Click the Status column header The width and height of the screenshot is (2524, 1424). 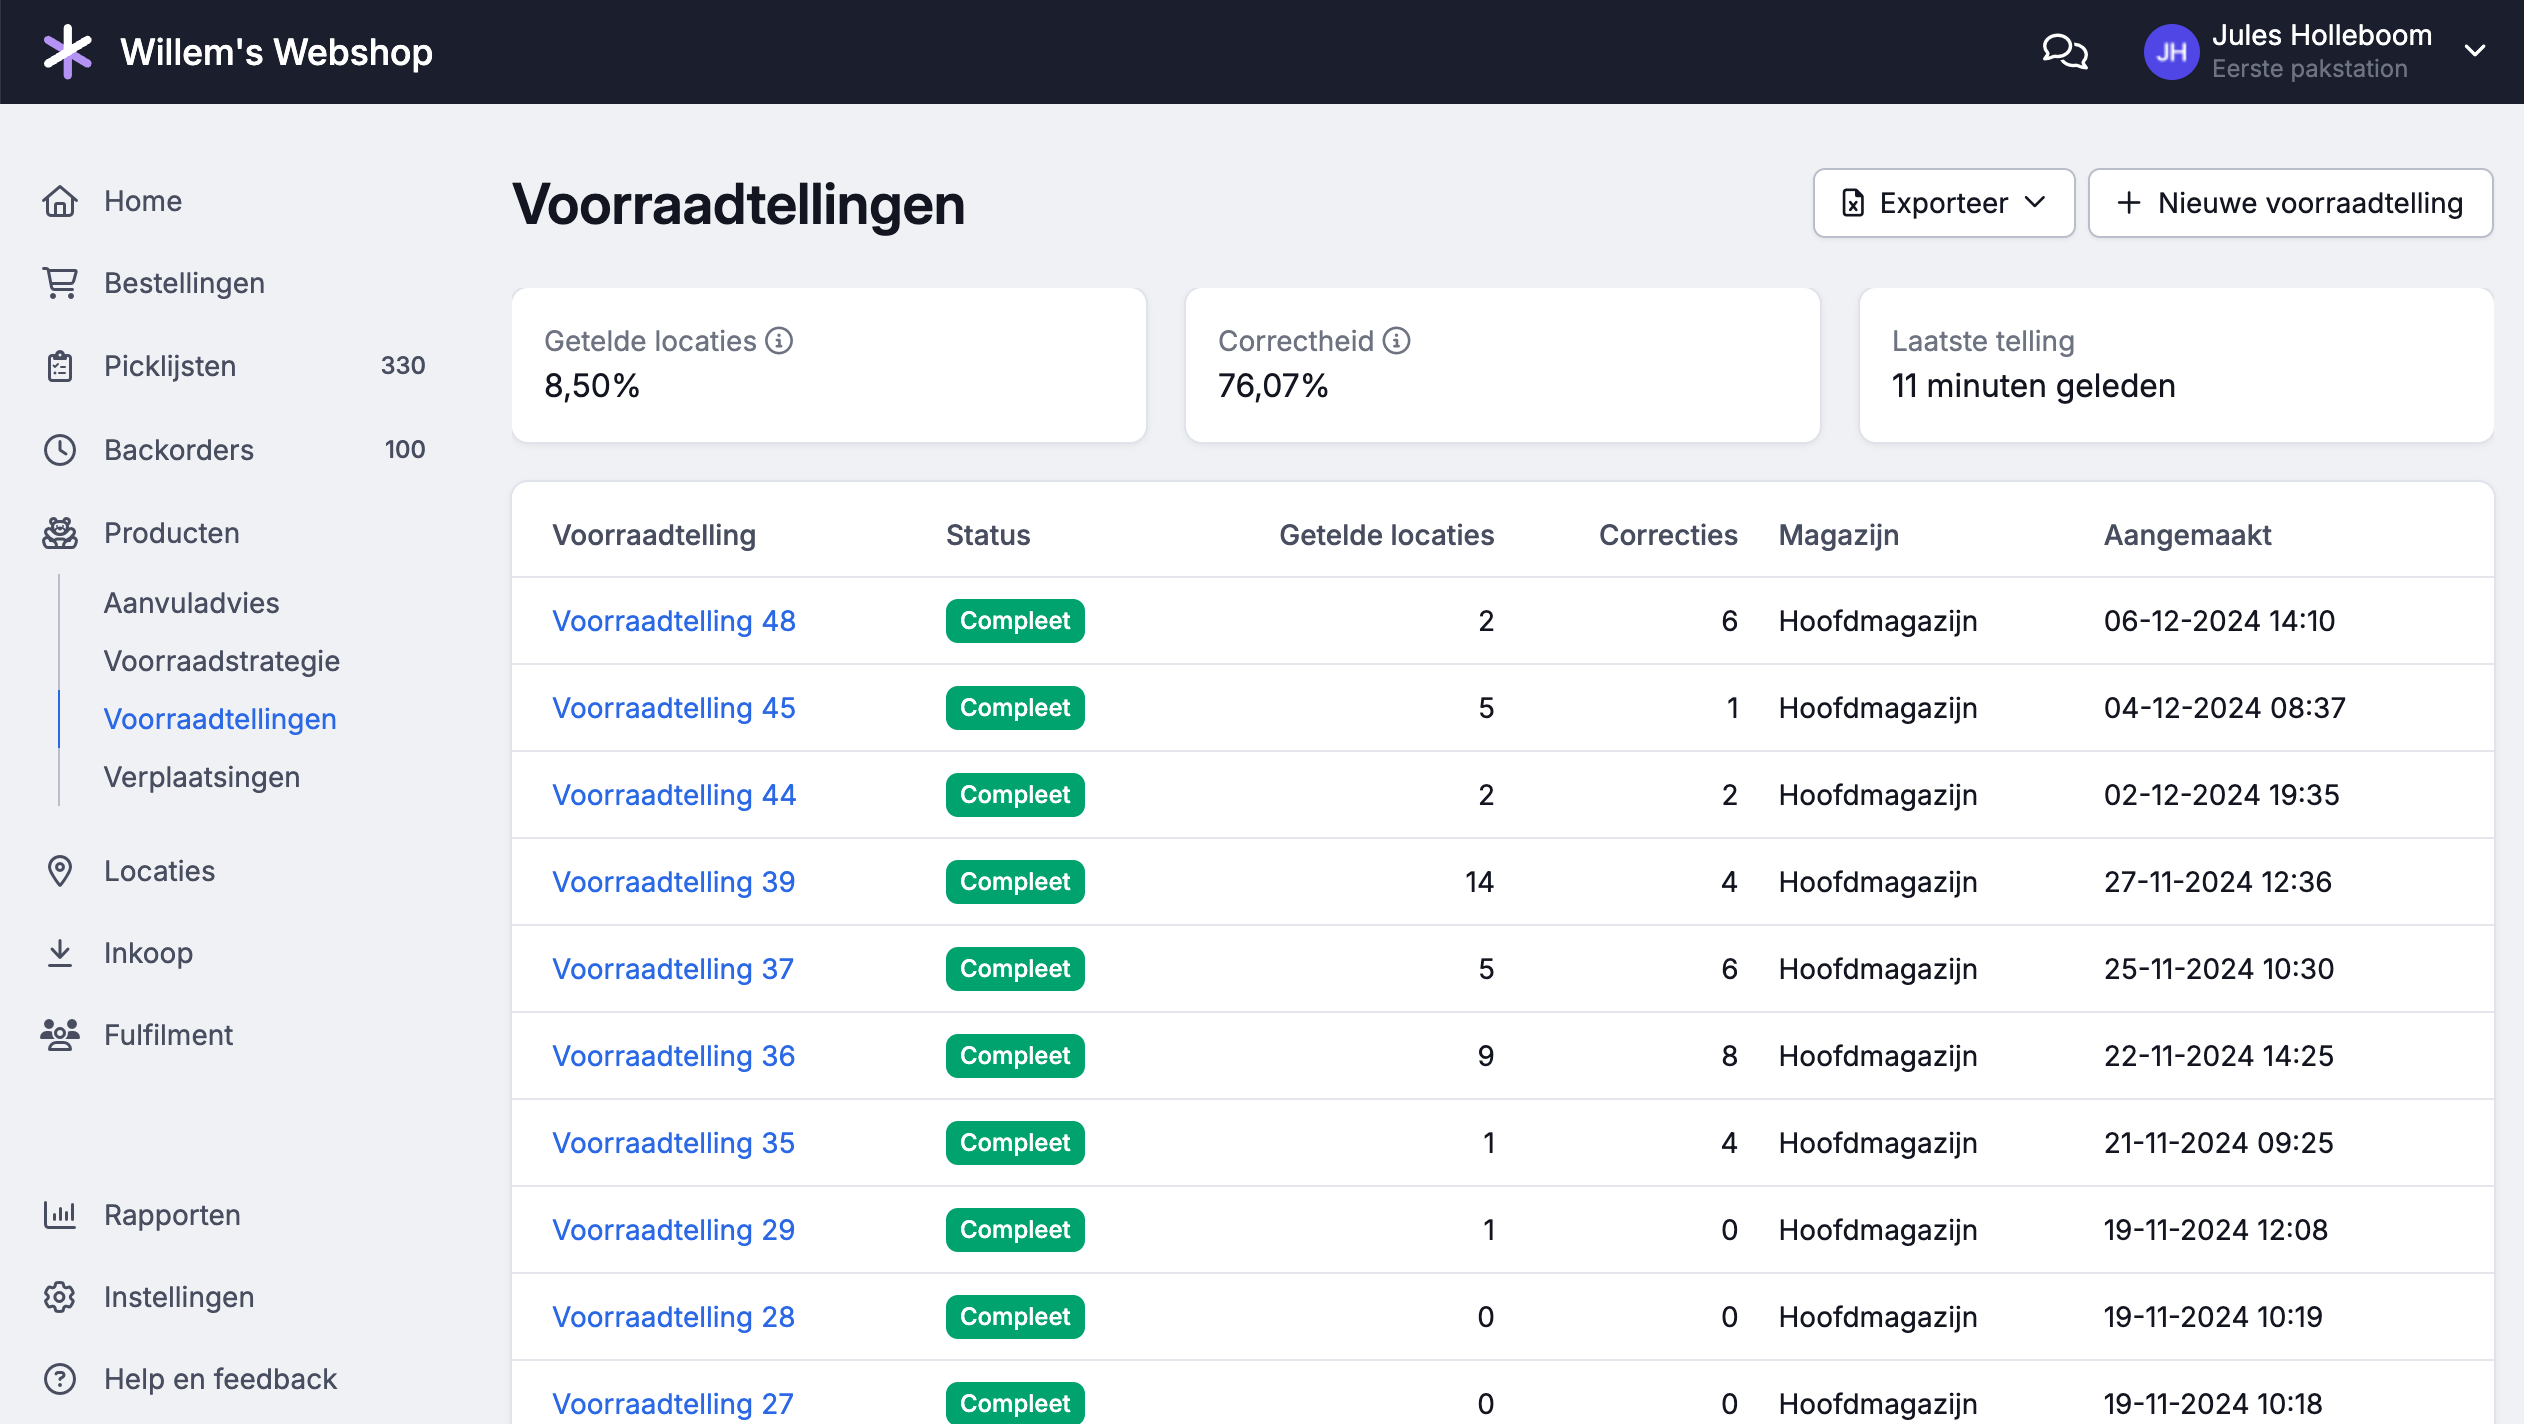pos(988,535)
